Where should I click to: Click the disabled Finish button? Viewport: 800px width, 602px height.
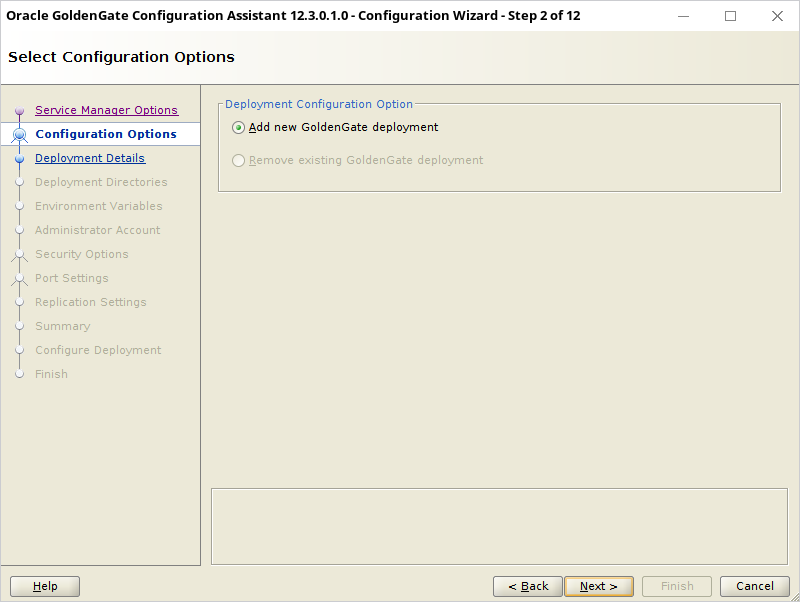(x=677, y=586)
